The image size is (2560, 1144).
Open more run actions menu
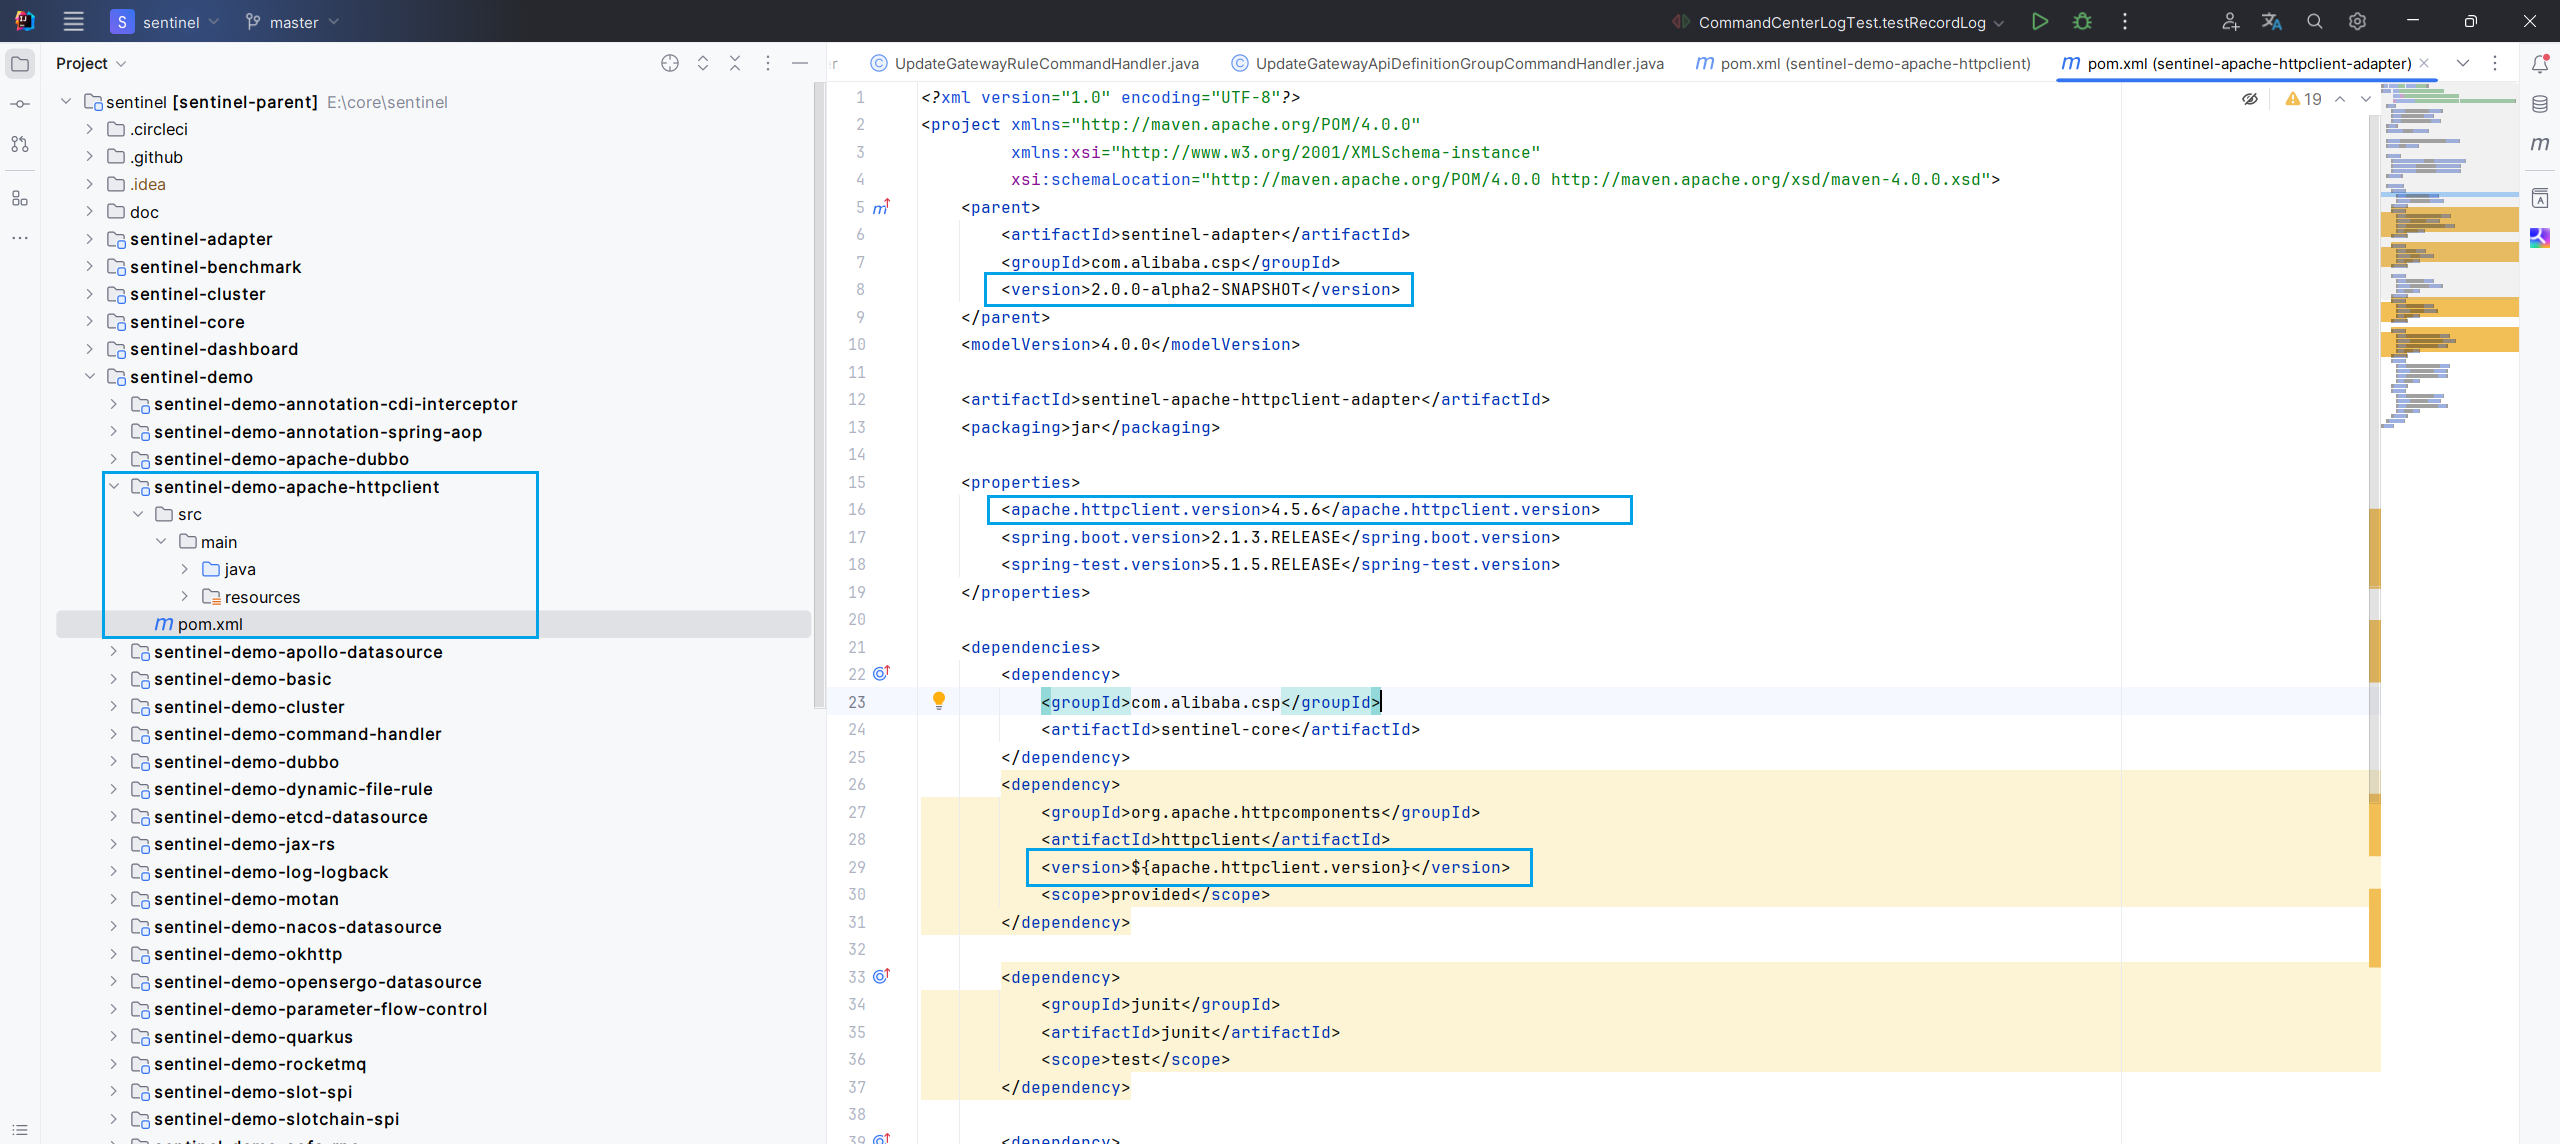(2125, 21)
